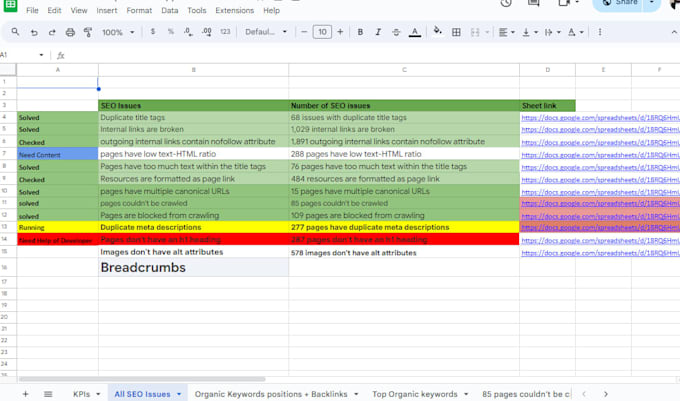The height and width of the screenshot is (401, 680).
Task: Increase decimal places
Action: click(206, 32)
